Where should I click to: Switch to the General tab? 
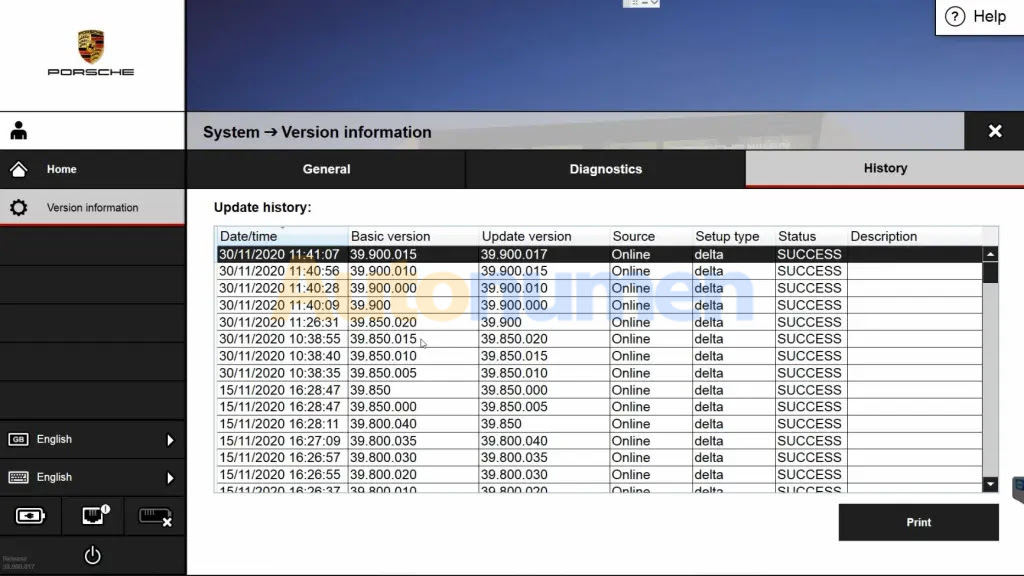tap(326, 169)
